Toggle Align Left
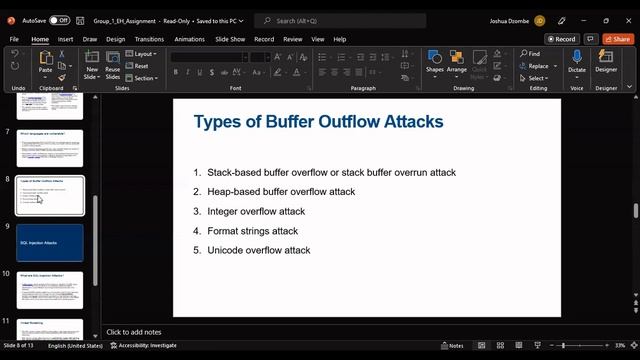Screen dimensions: 640x360 (x=322, y=72)
